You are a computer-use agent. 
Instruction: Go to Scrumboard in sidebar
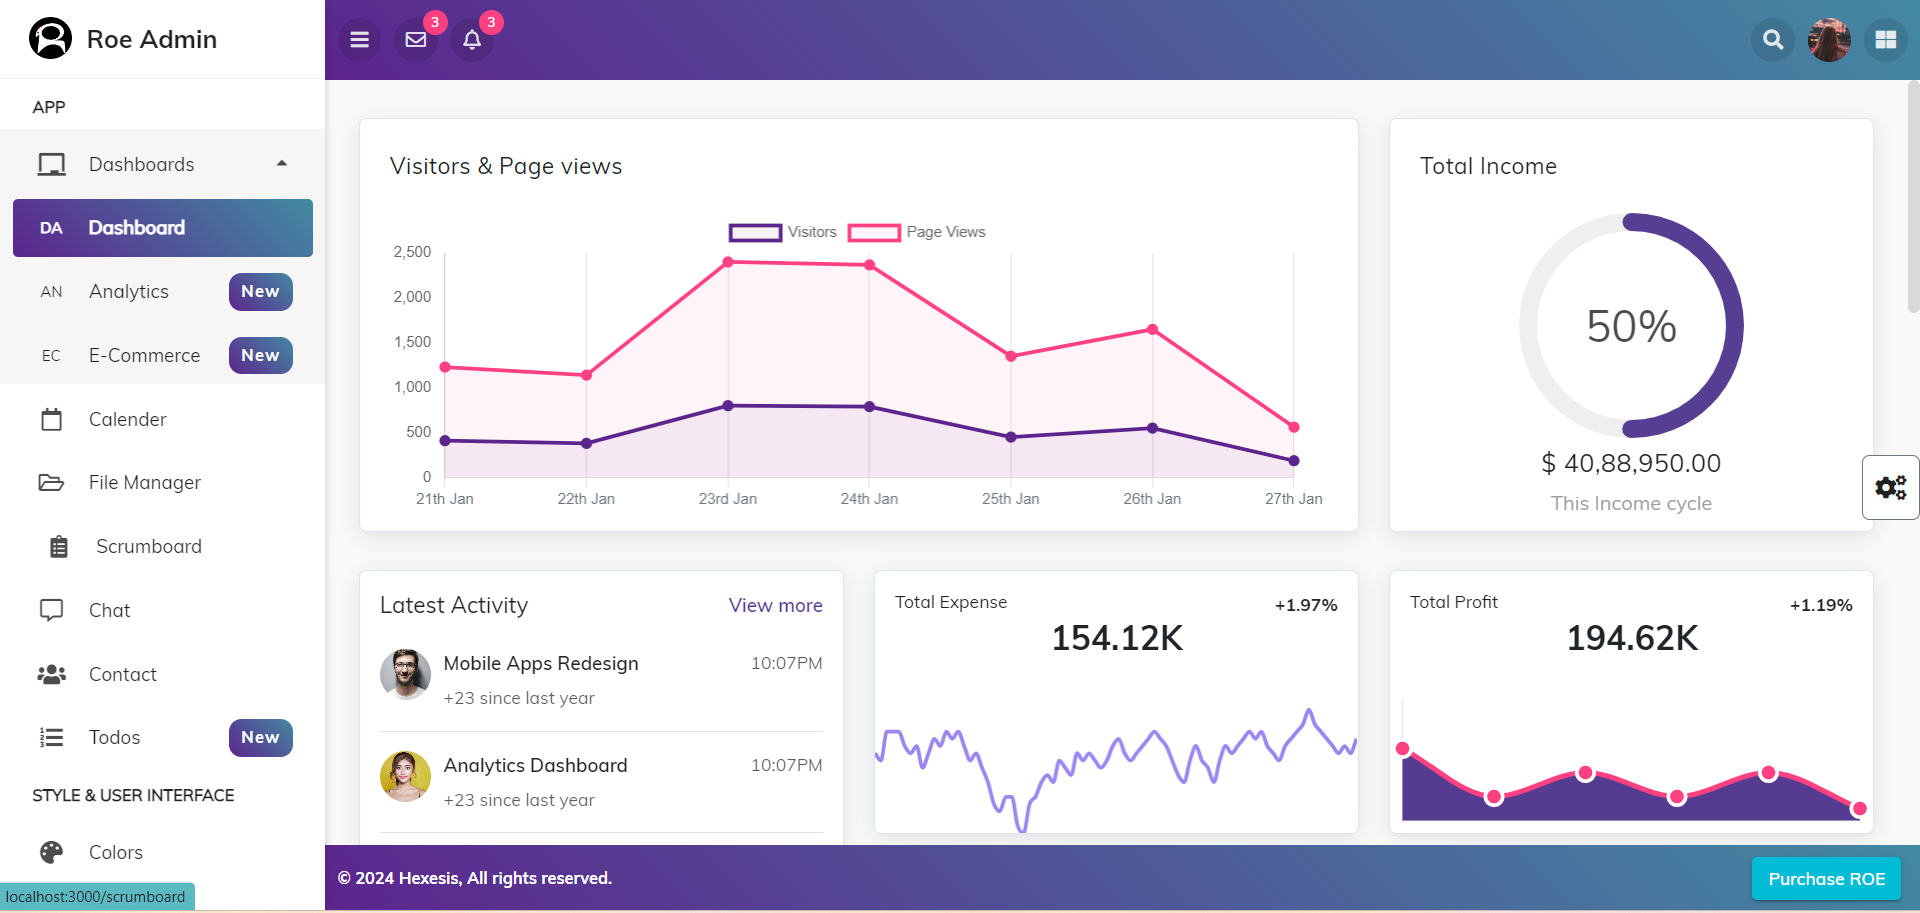pyautogui.click(x=148, y=547)
